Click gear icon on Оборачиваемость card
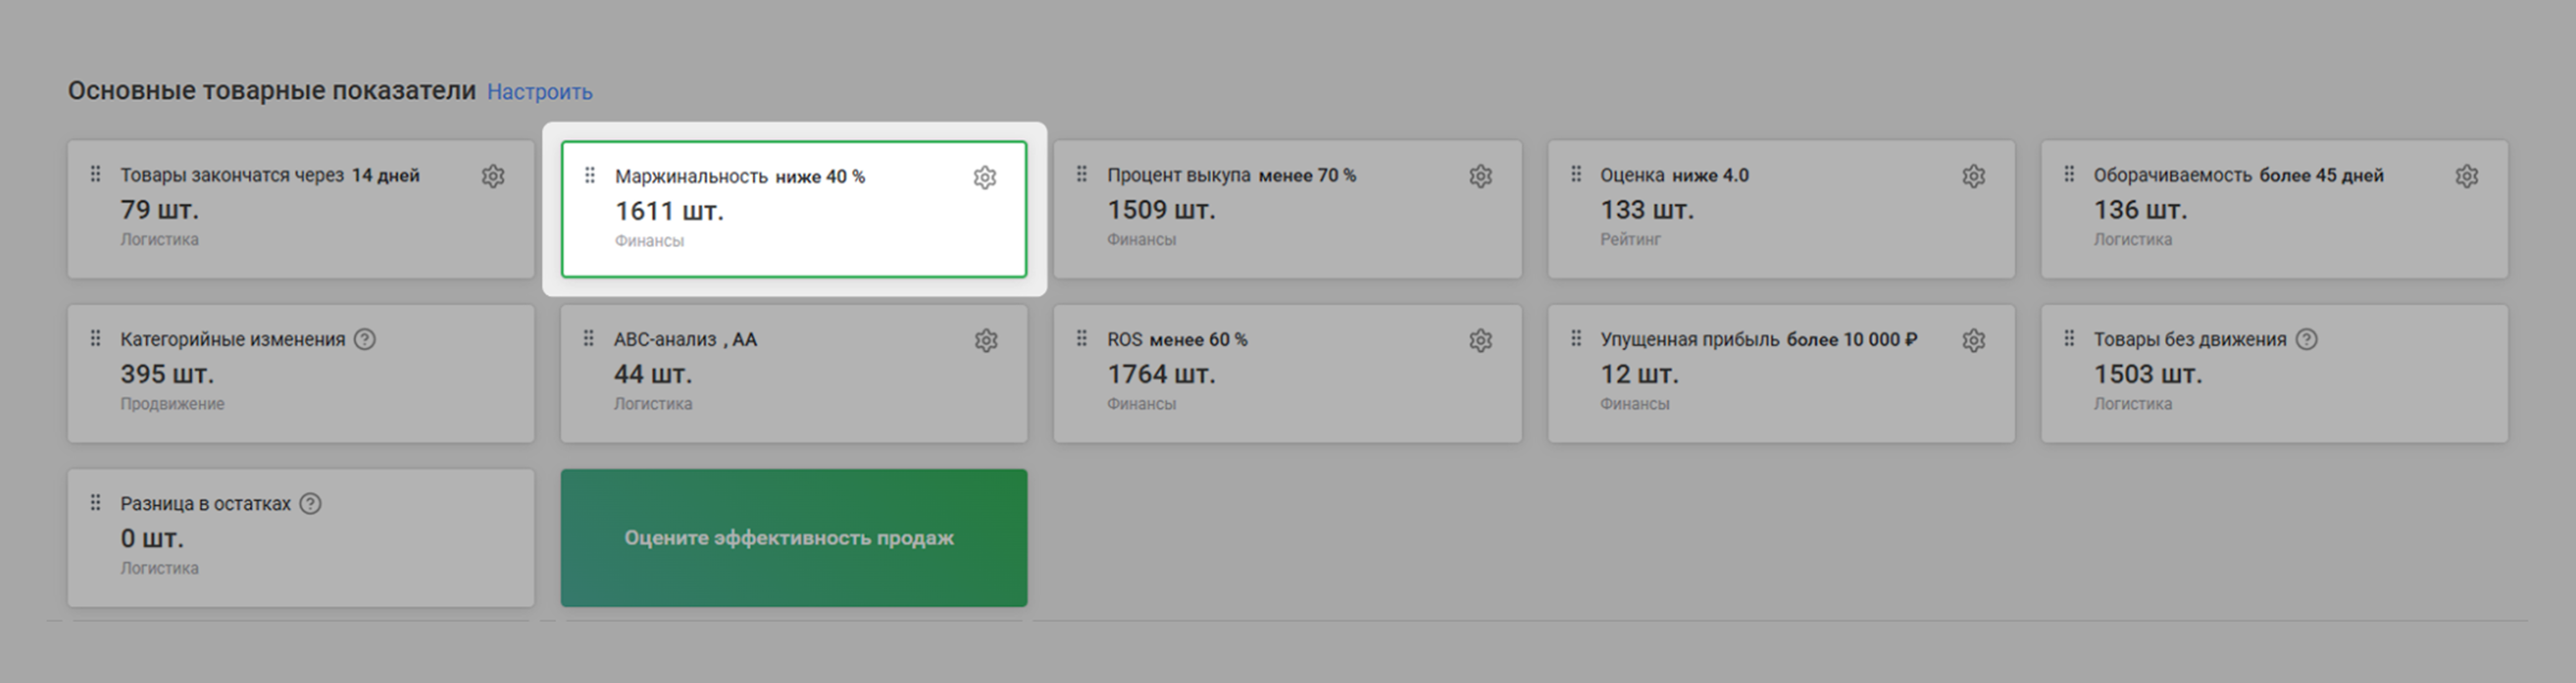 [2466, 176]
